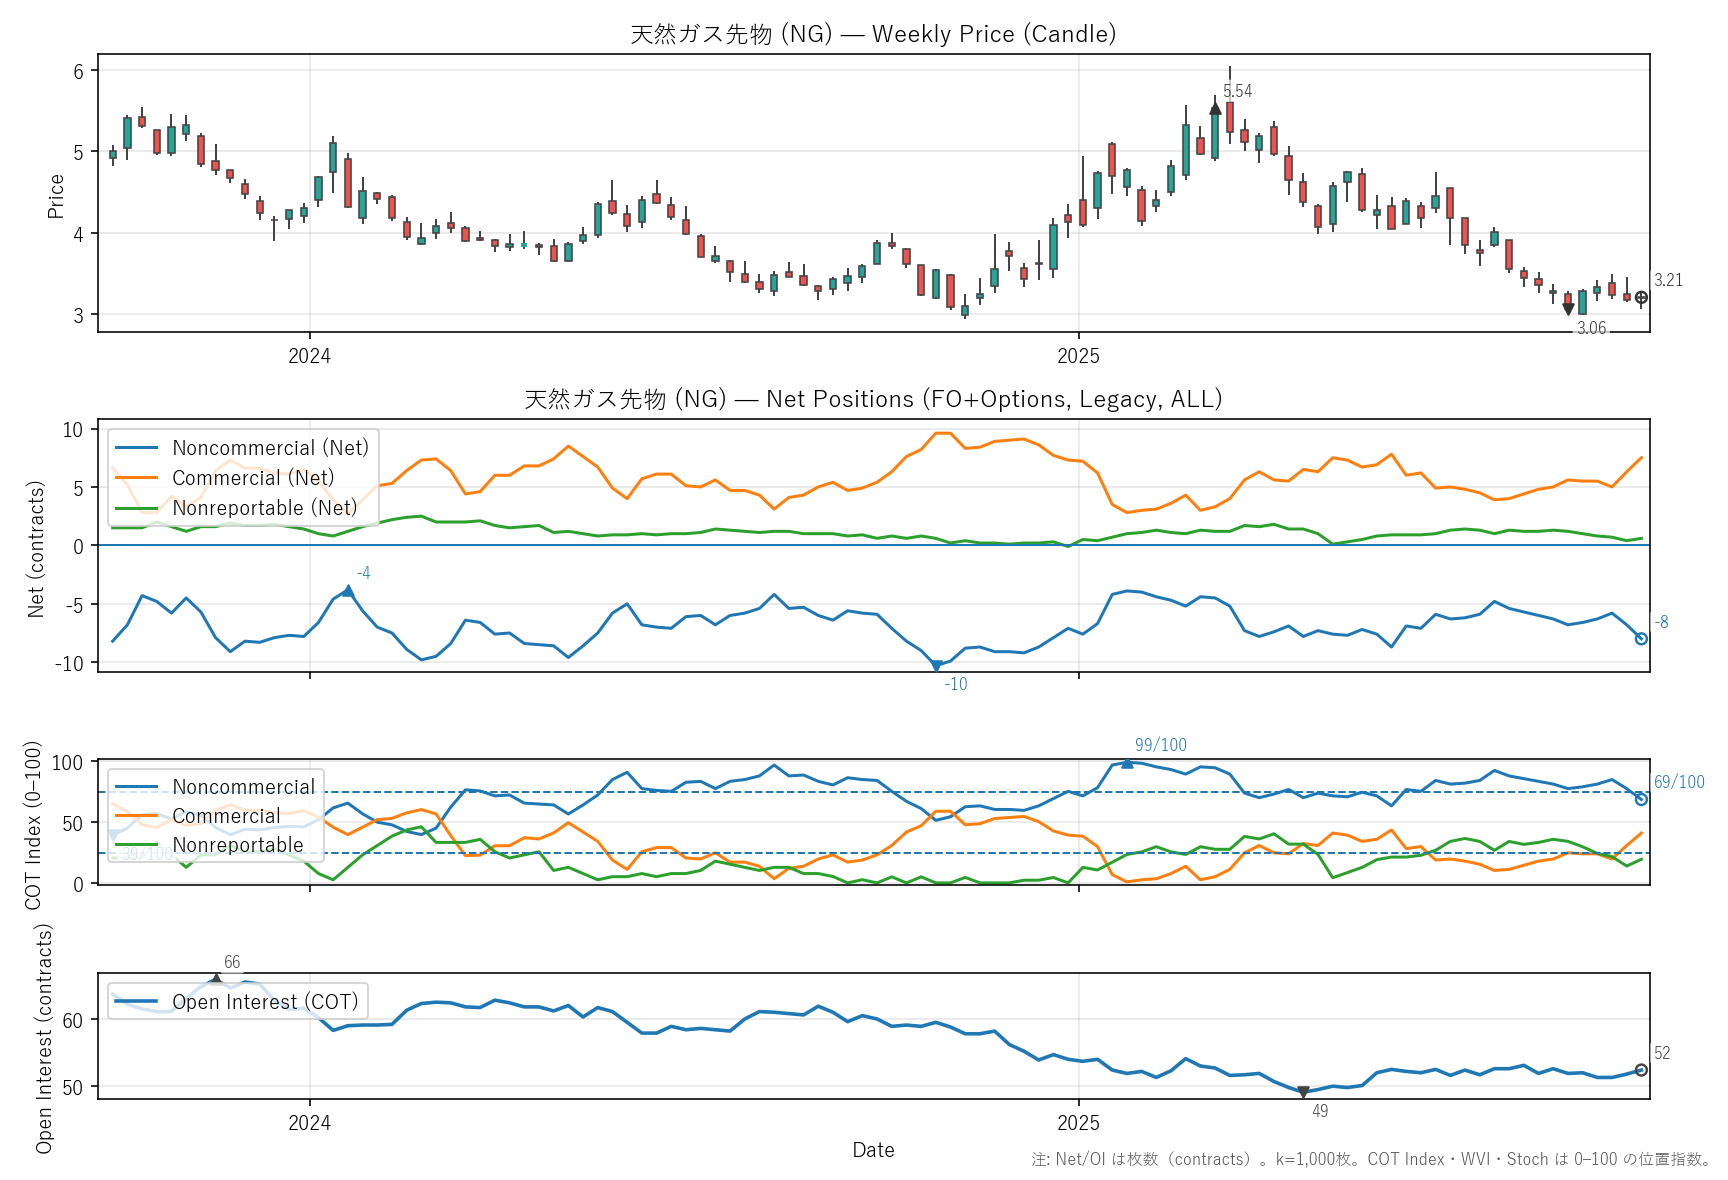This screenshot has height=1180, width=1728.
Task: Click the Net Positions chart title
Action: 873,399
